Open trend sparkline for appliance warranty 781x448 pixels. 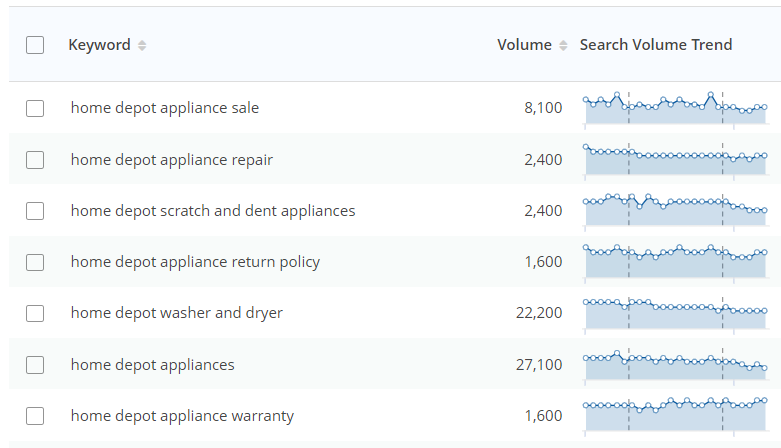coord(675,416)
